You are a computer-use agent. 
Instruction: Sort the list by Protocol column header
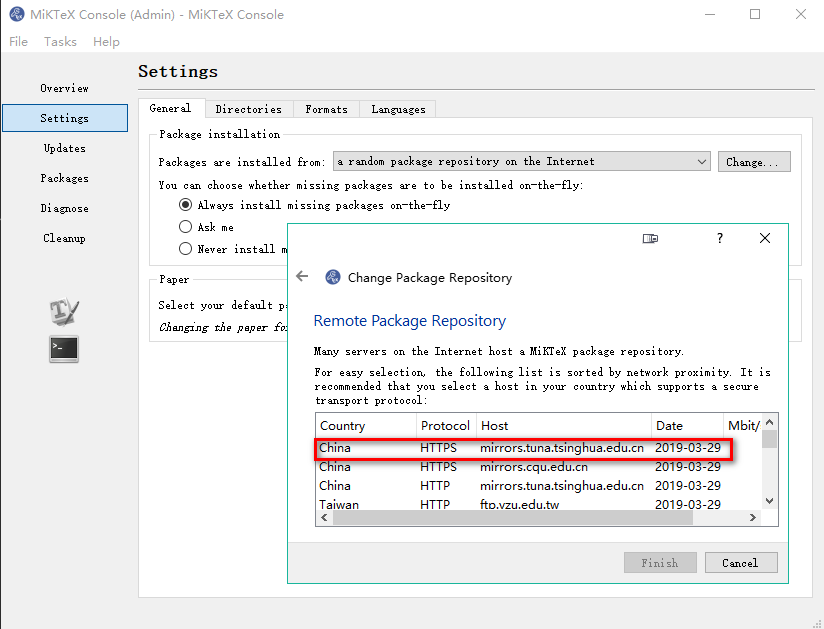click(446, 426)
